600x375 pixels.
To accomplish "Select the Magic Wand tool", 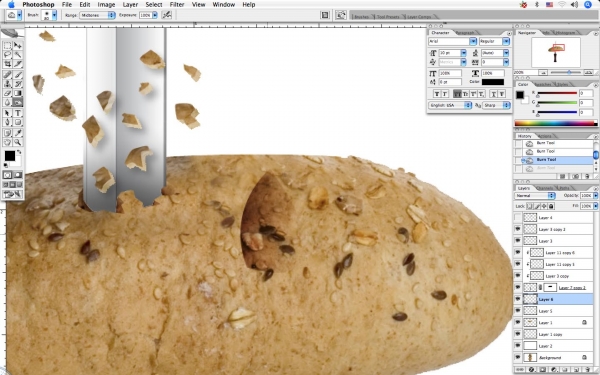I will (x=18, y=55).
